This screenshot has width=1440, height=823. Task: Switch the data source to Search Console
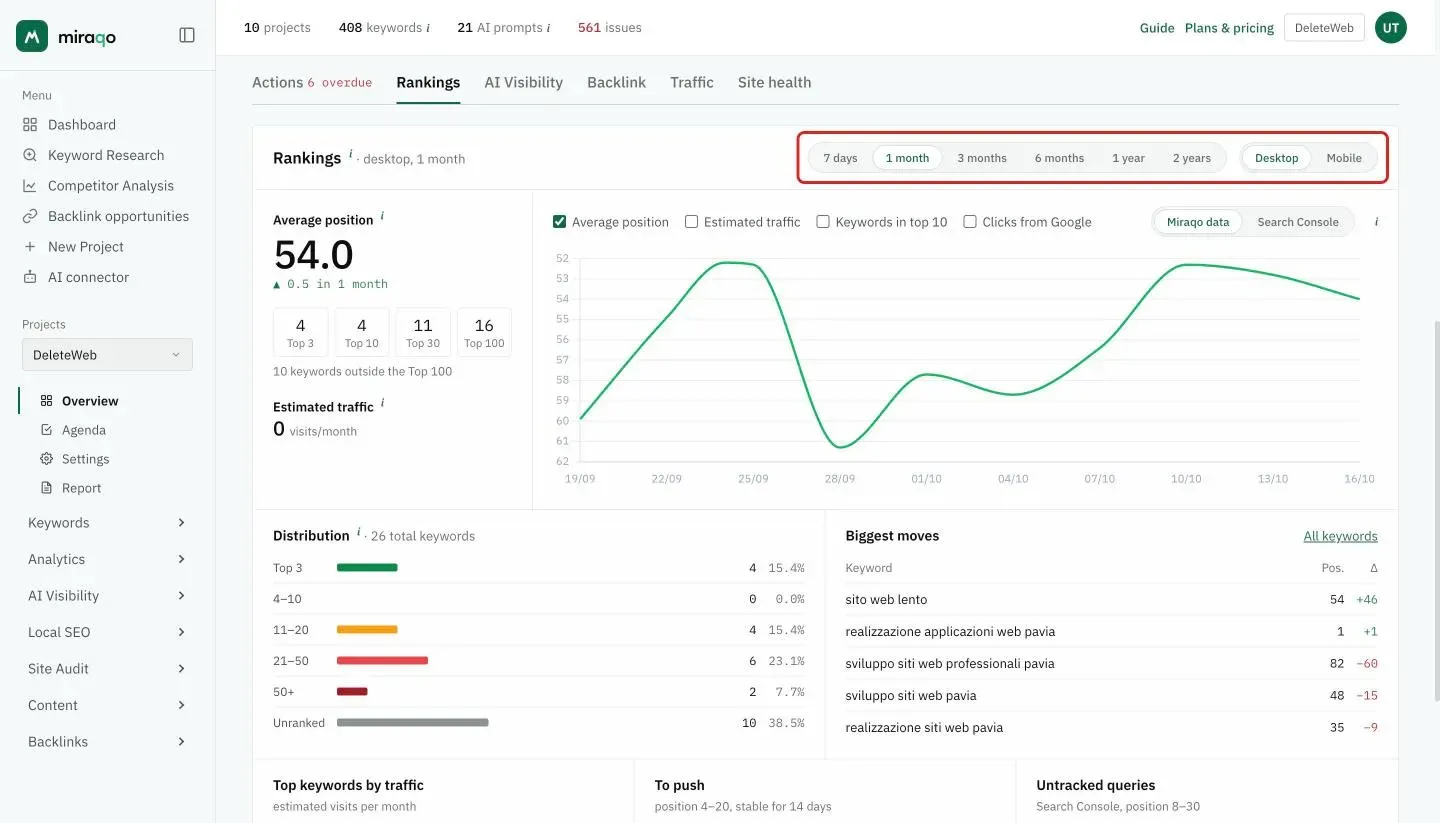coord(1298,222)
